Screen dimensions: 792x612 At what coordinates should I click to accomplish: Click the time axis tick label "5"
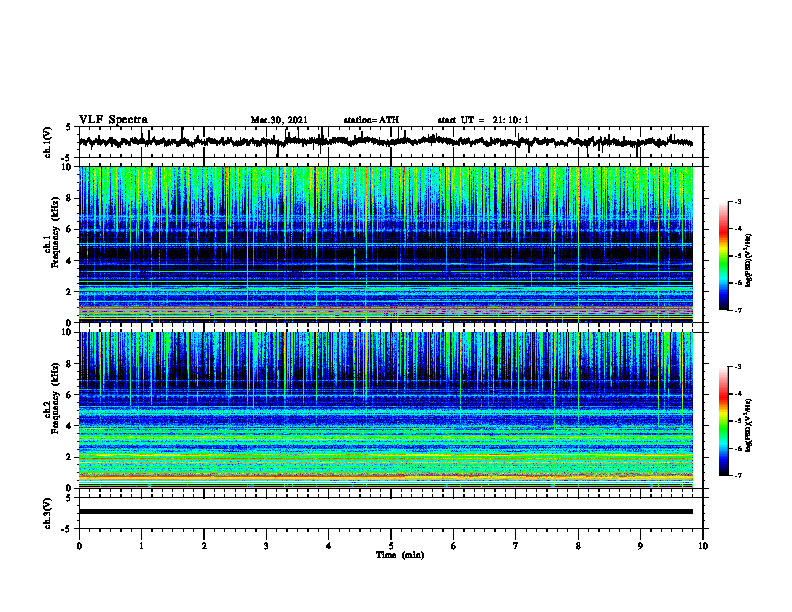391,546
